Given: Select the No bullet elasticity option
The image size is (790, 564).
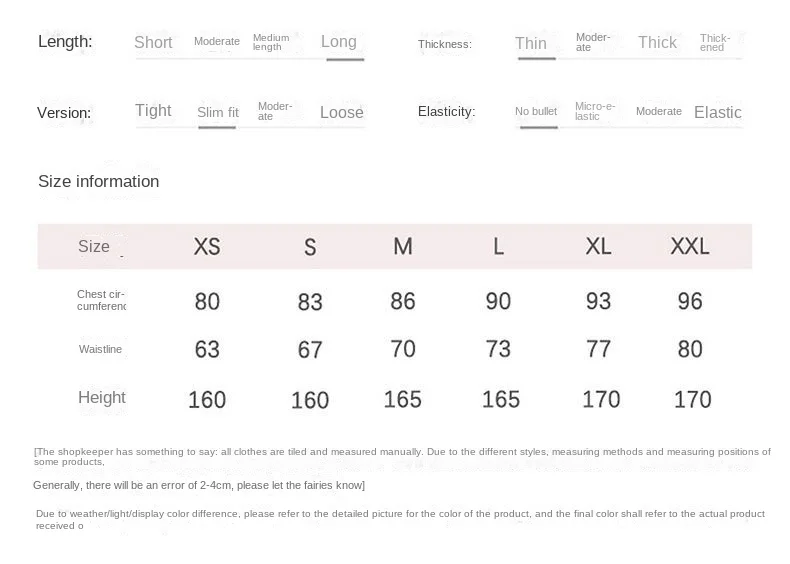Looking at the screenshot, I should click(536, 111).
